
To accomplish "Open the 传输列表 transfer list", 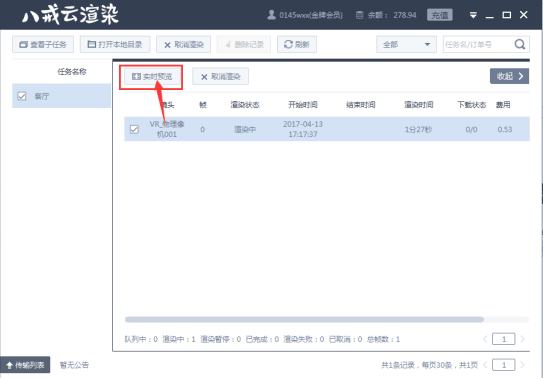I will coord(25,365).
